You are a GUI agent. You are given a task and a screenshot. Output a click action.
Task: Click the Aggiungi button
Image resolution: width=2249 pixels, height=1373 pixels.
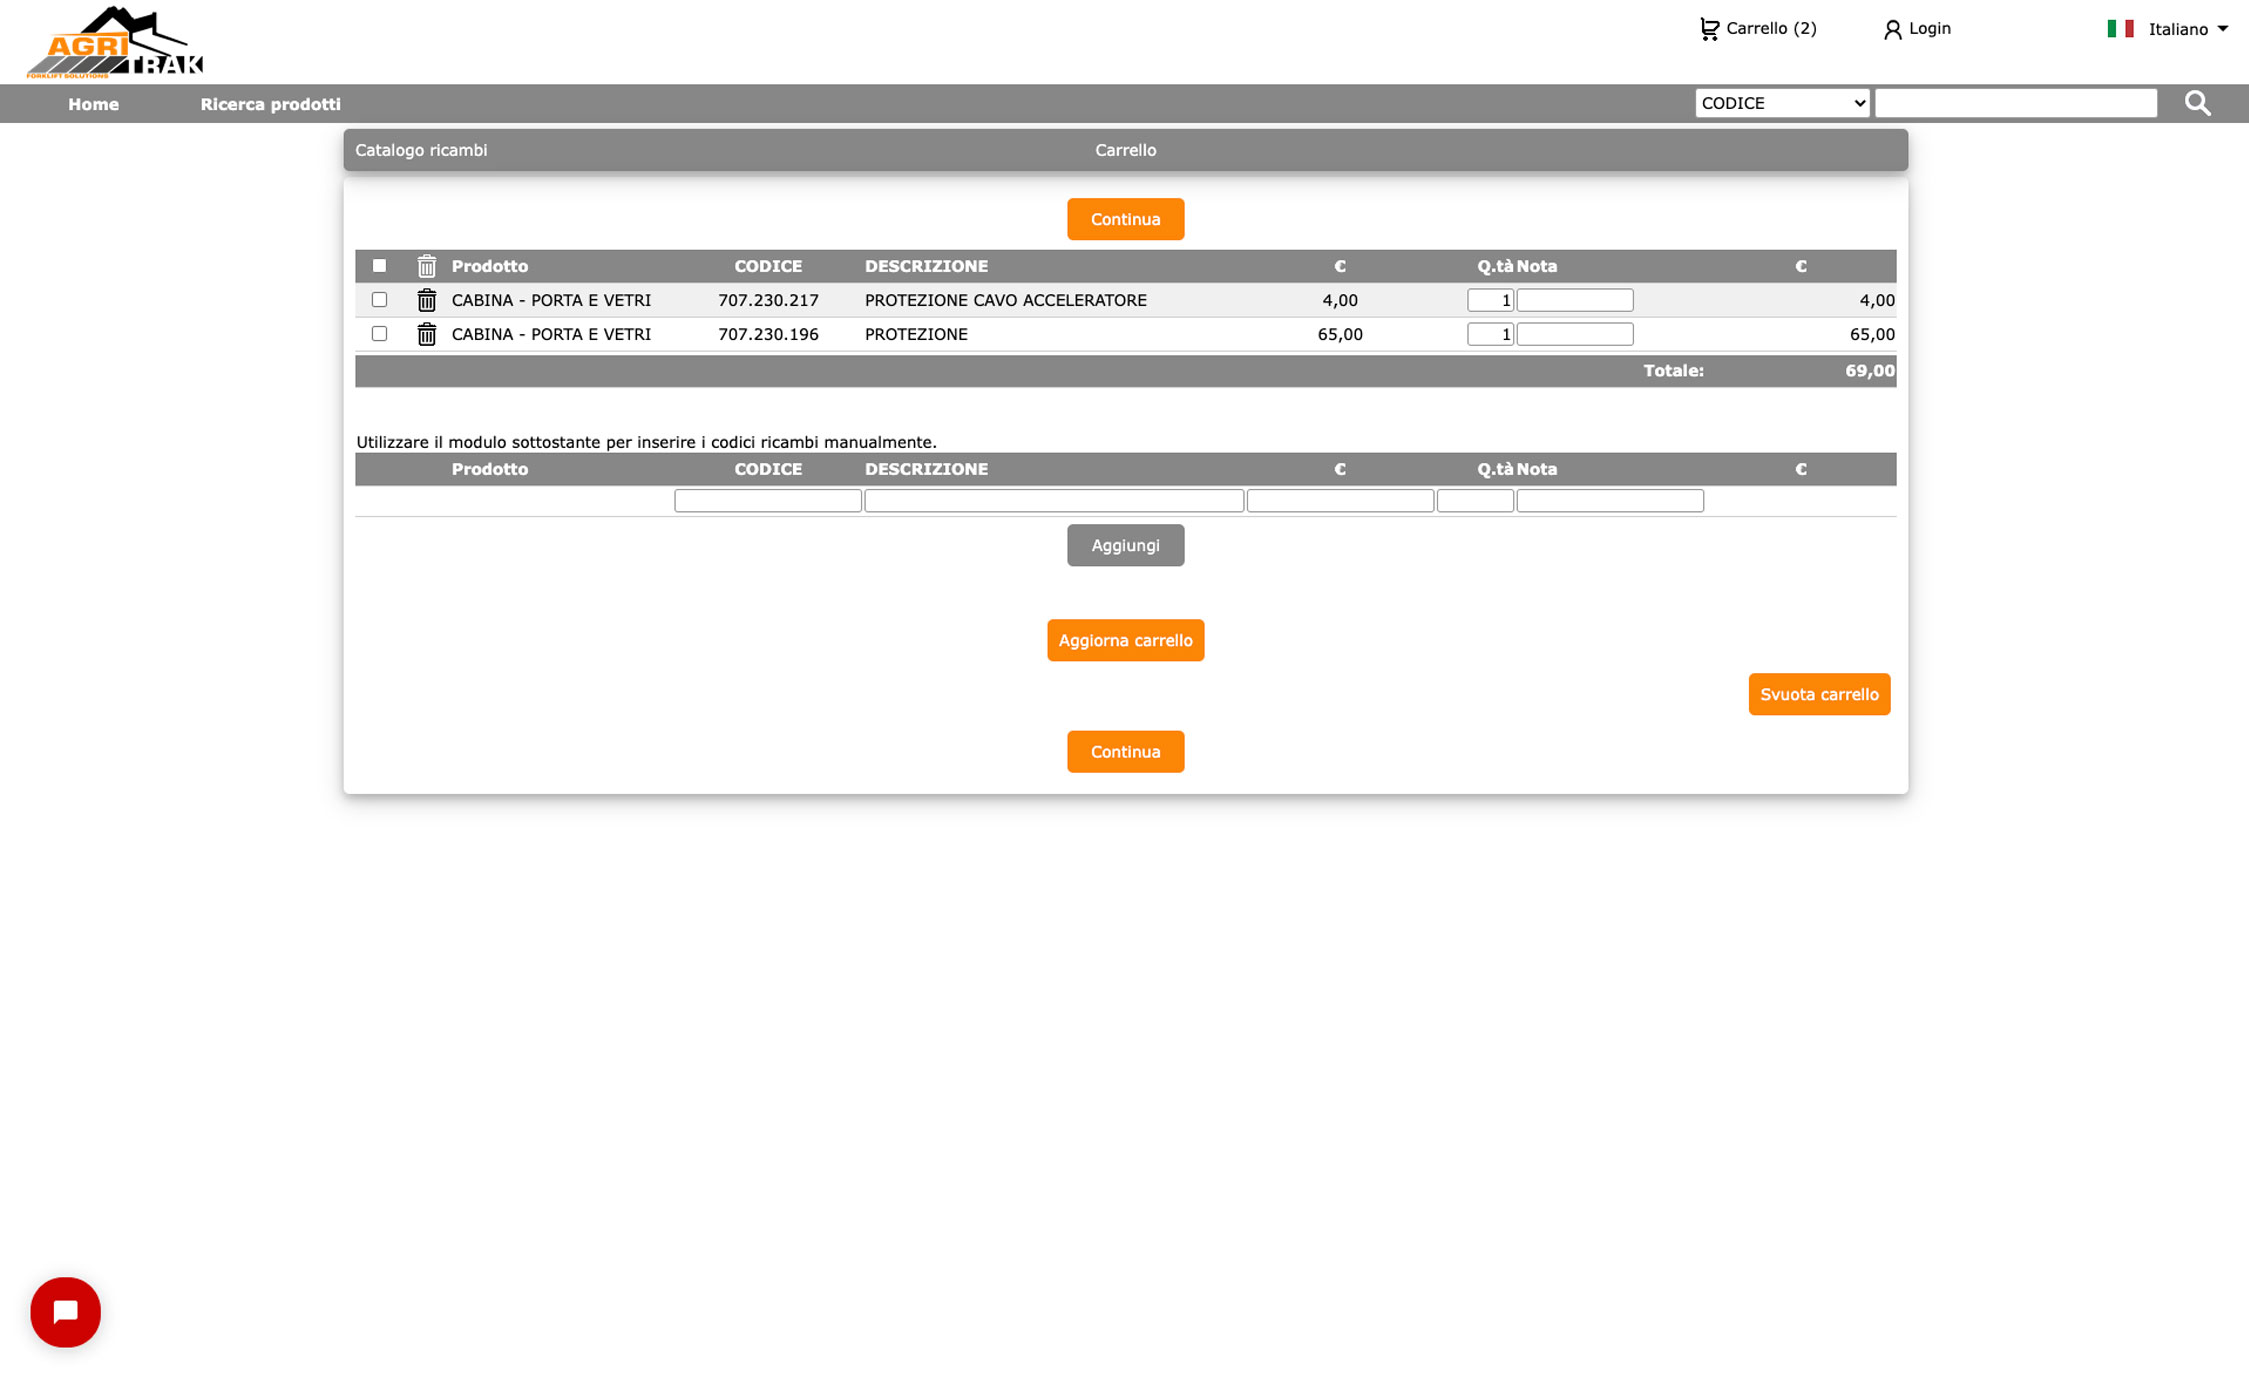tap(1125, 546)
